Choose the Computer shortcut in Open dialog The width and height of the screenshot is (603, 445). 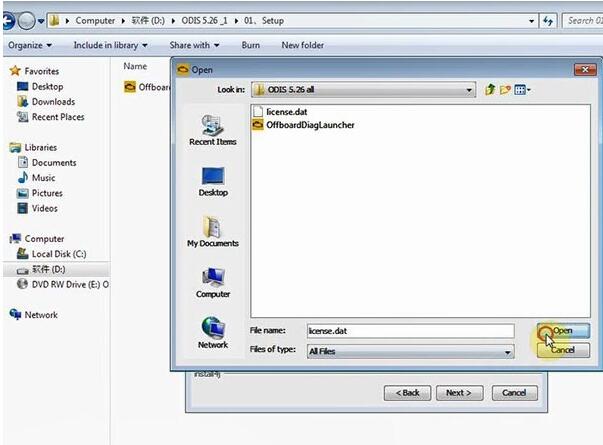point(213,283)
